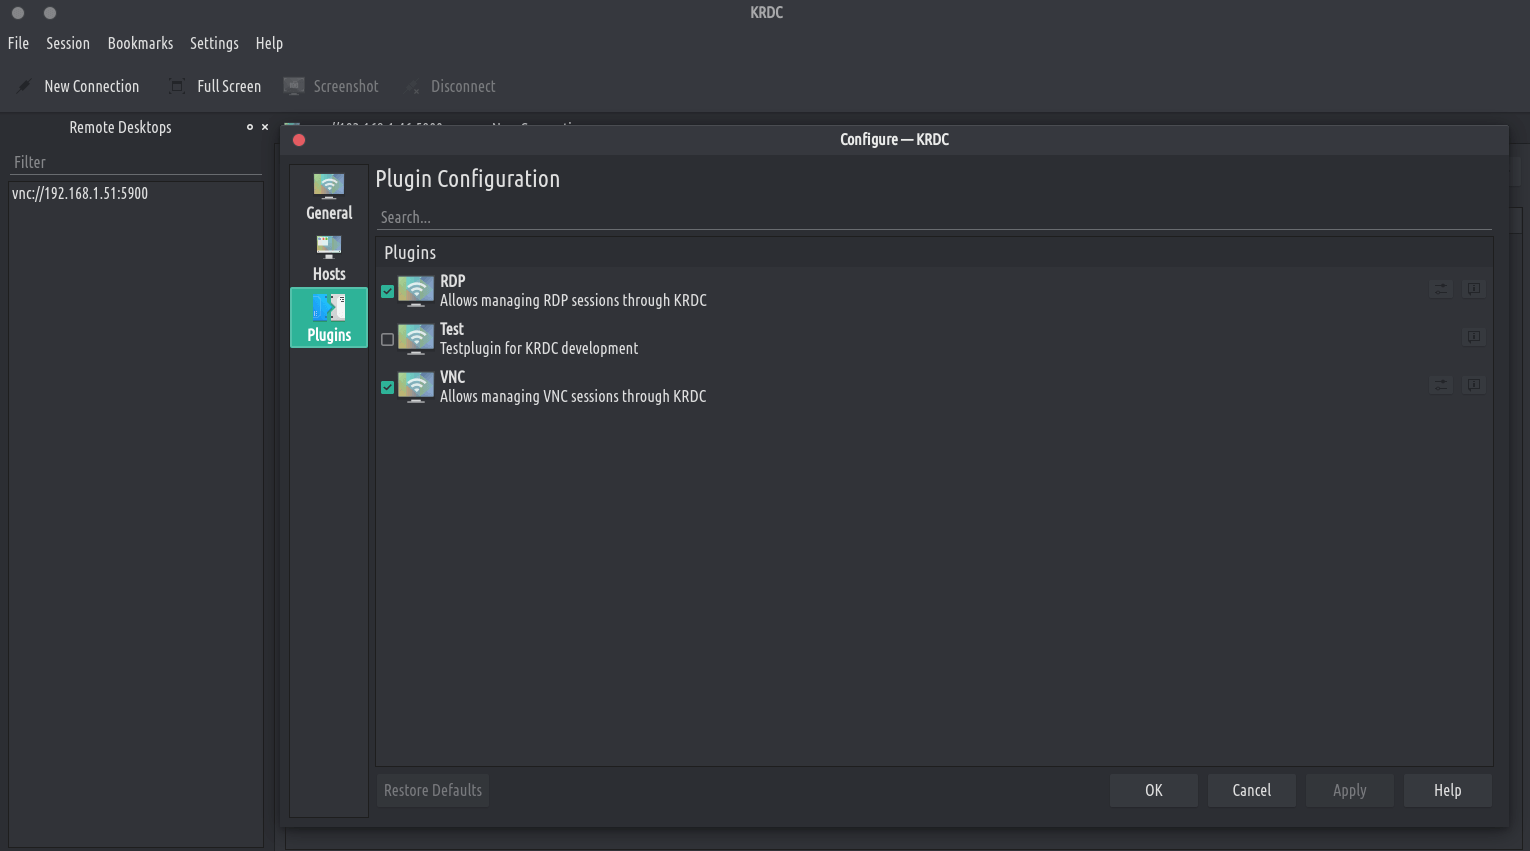Screen dimensions: 1530x851
Task: Open the Session menu
Action: 68,43
